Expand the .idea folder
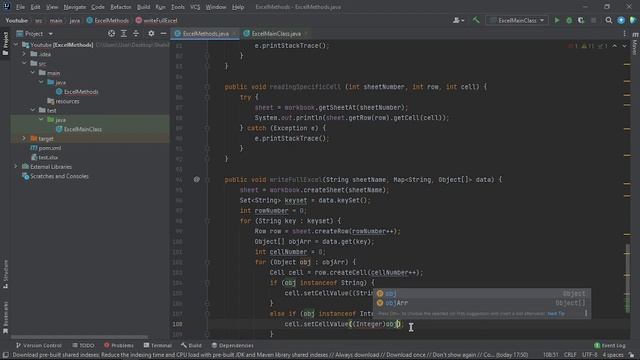640x360 pixels. coord(24,54)
